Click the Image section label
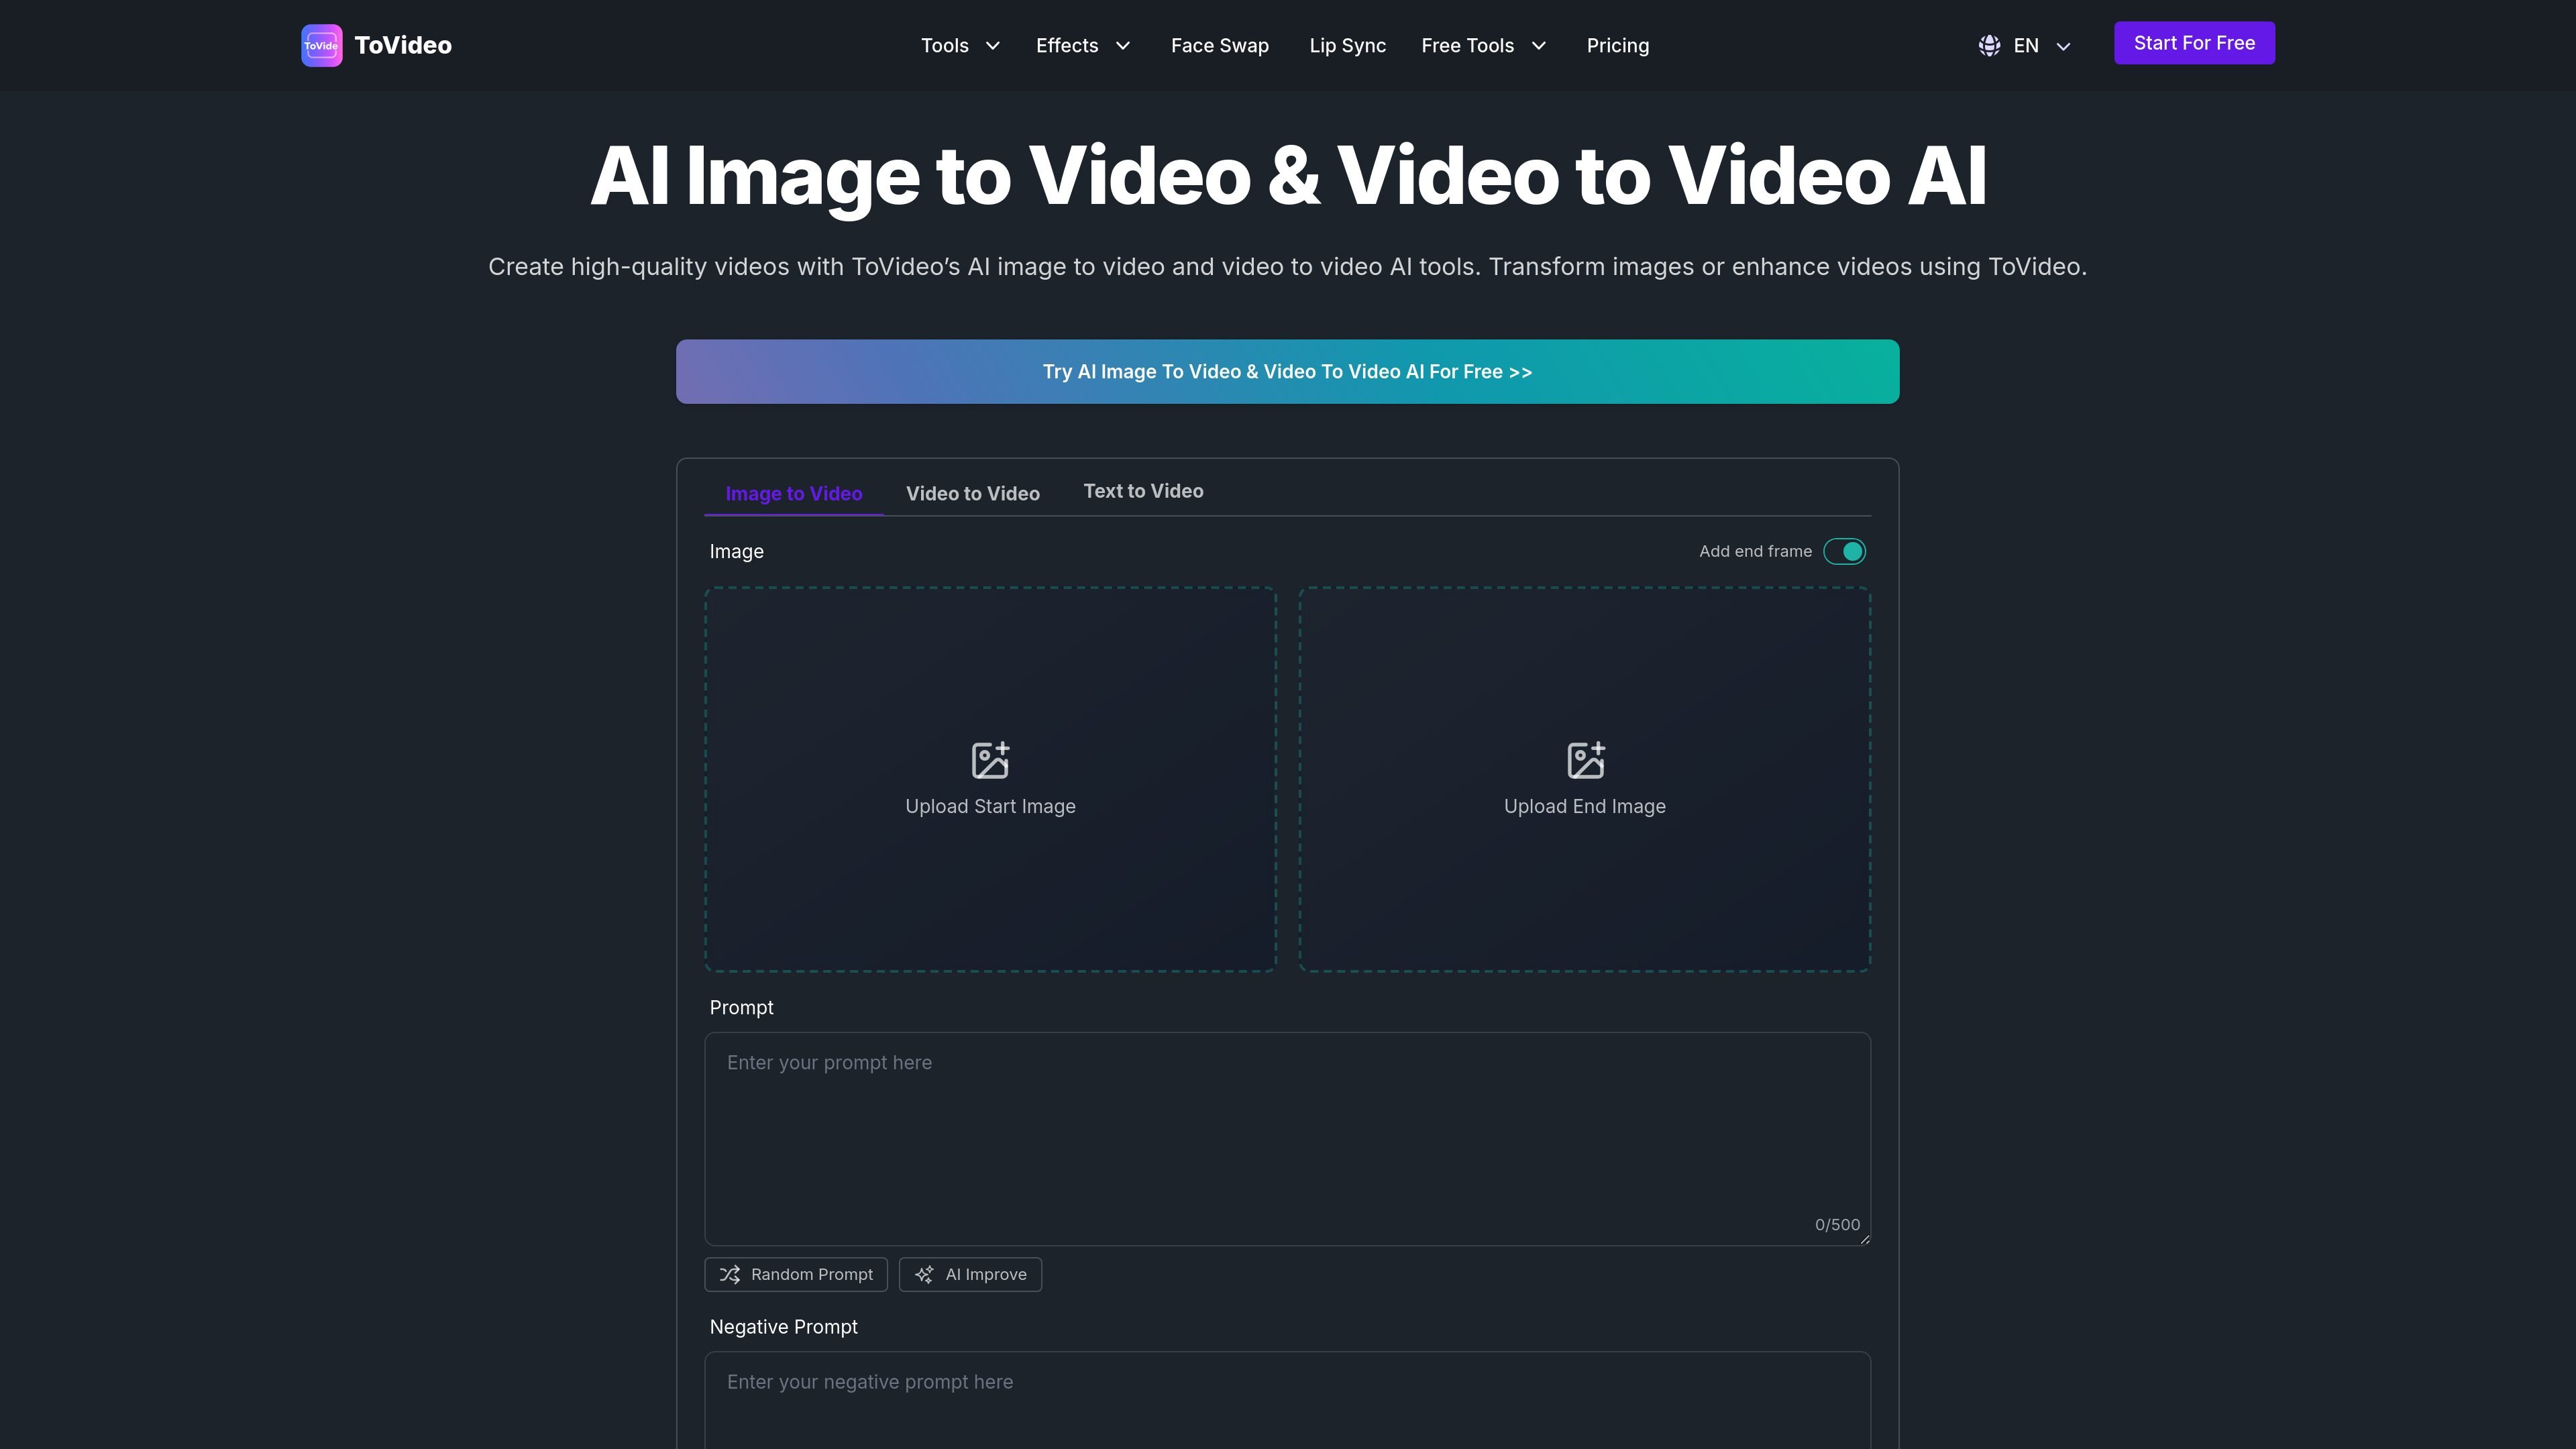The width and height of the screenshot is (2576, 1449). [736, 552]
